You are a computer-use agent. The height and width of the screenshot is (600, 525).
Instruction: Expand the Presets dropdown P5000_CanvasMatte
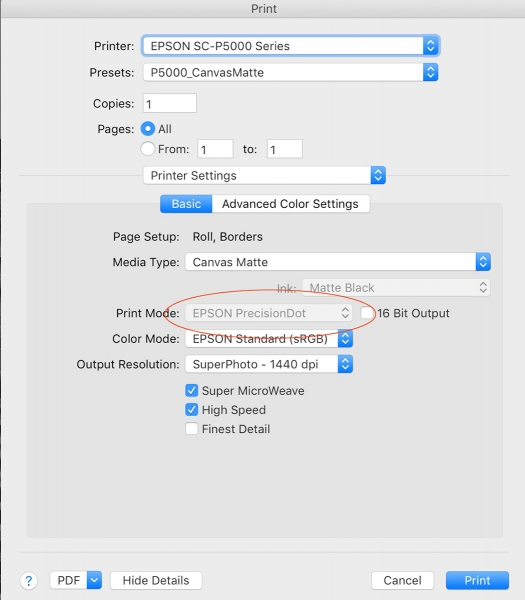290,72
